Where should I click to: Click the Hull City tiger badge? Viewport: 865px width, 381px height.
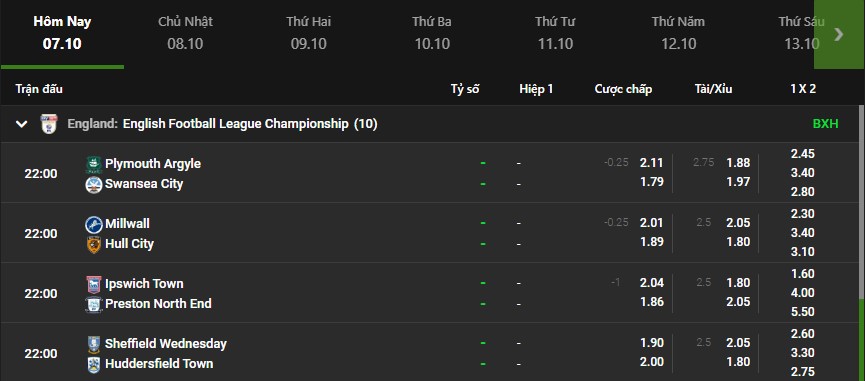94,244
